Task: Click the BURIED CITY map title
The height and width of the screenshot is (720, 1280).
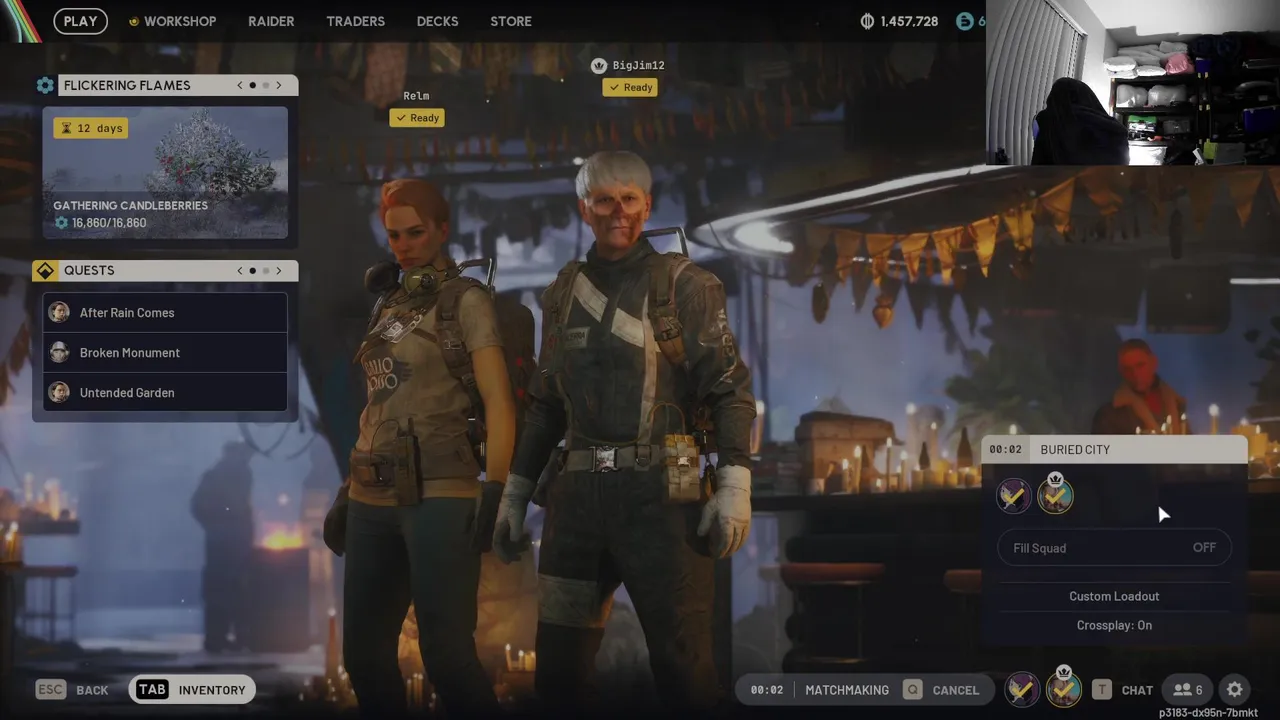Action: [1075, 450]
